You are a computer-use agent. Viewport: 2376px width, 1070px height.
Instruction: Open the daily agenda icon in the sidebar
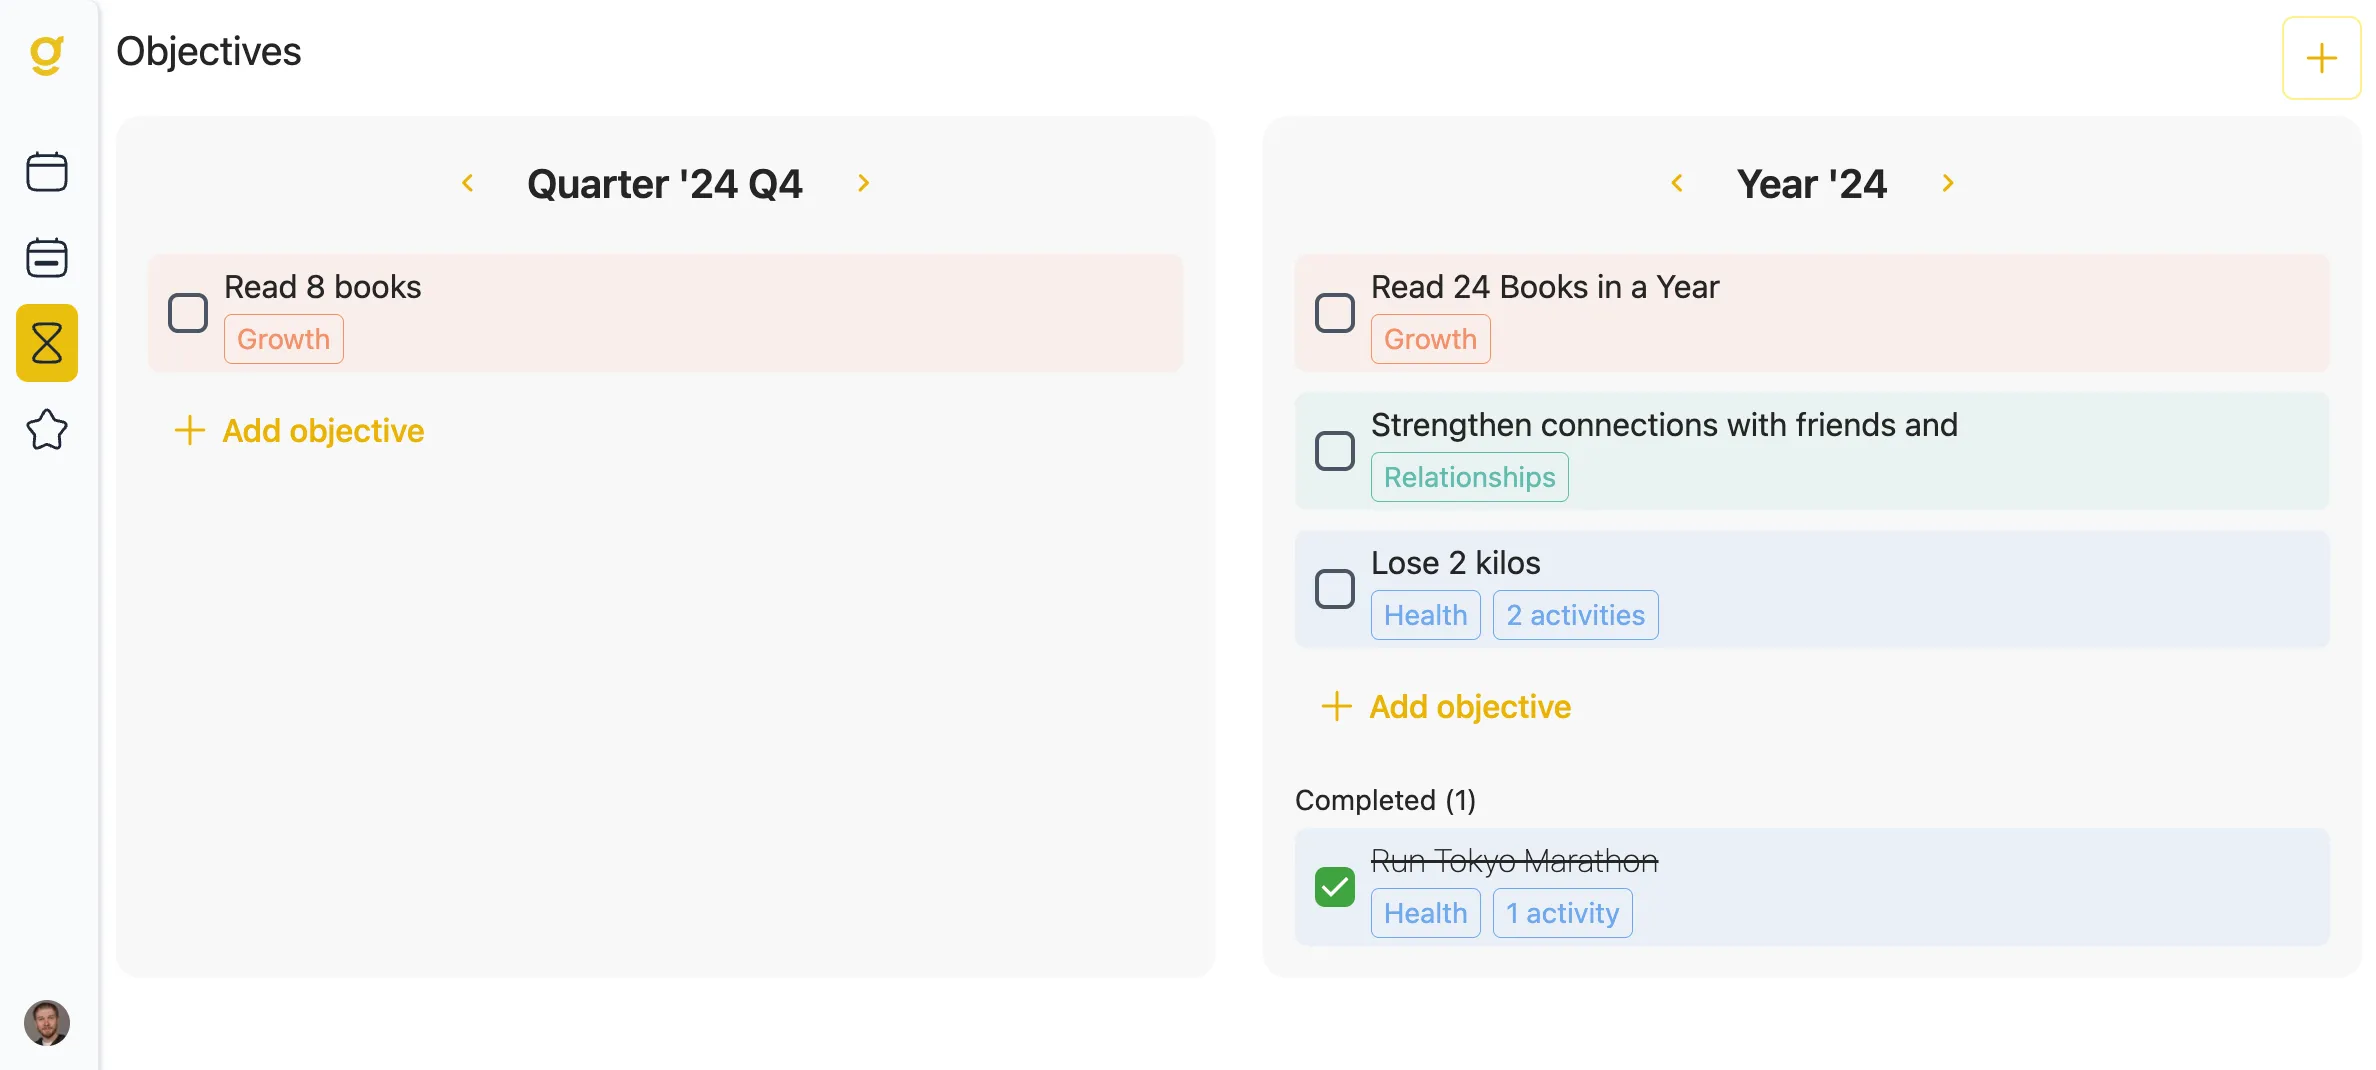click(x=47, y=257)
